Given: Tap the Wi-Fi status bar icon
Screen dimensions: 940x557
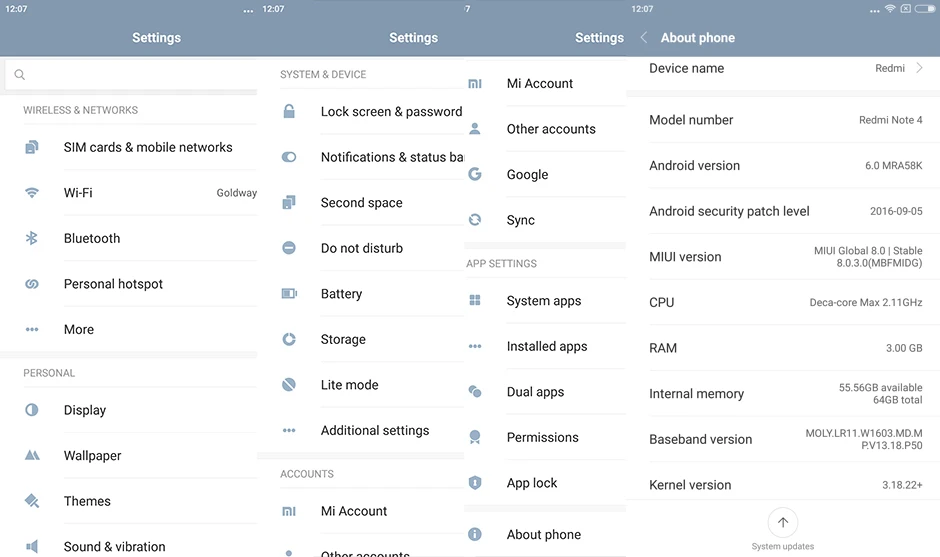Looking at the screenshot, I should (890, 9).
